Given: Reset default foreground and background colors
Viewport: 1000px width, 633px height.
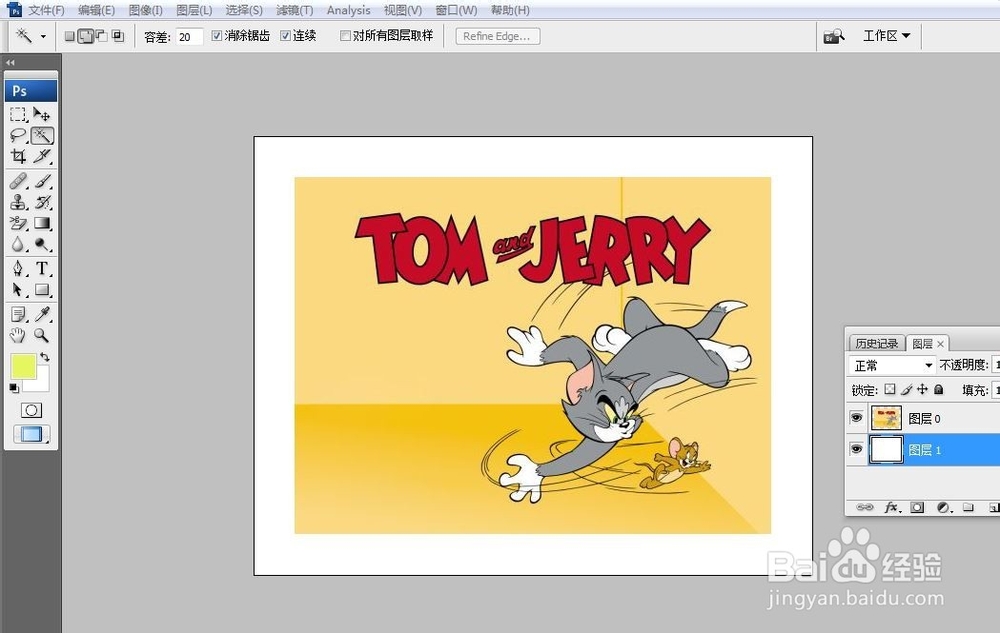Looking at the screenshot, I should [14, 388].
